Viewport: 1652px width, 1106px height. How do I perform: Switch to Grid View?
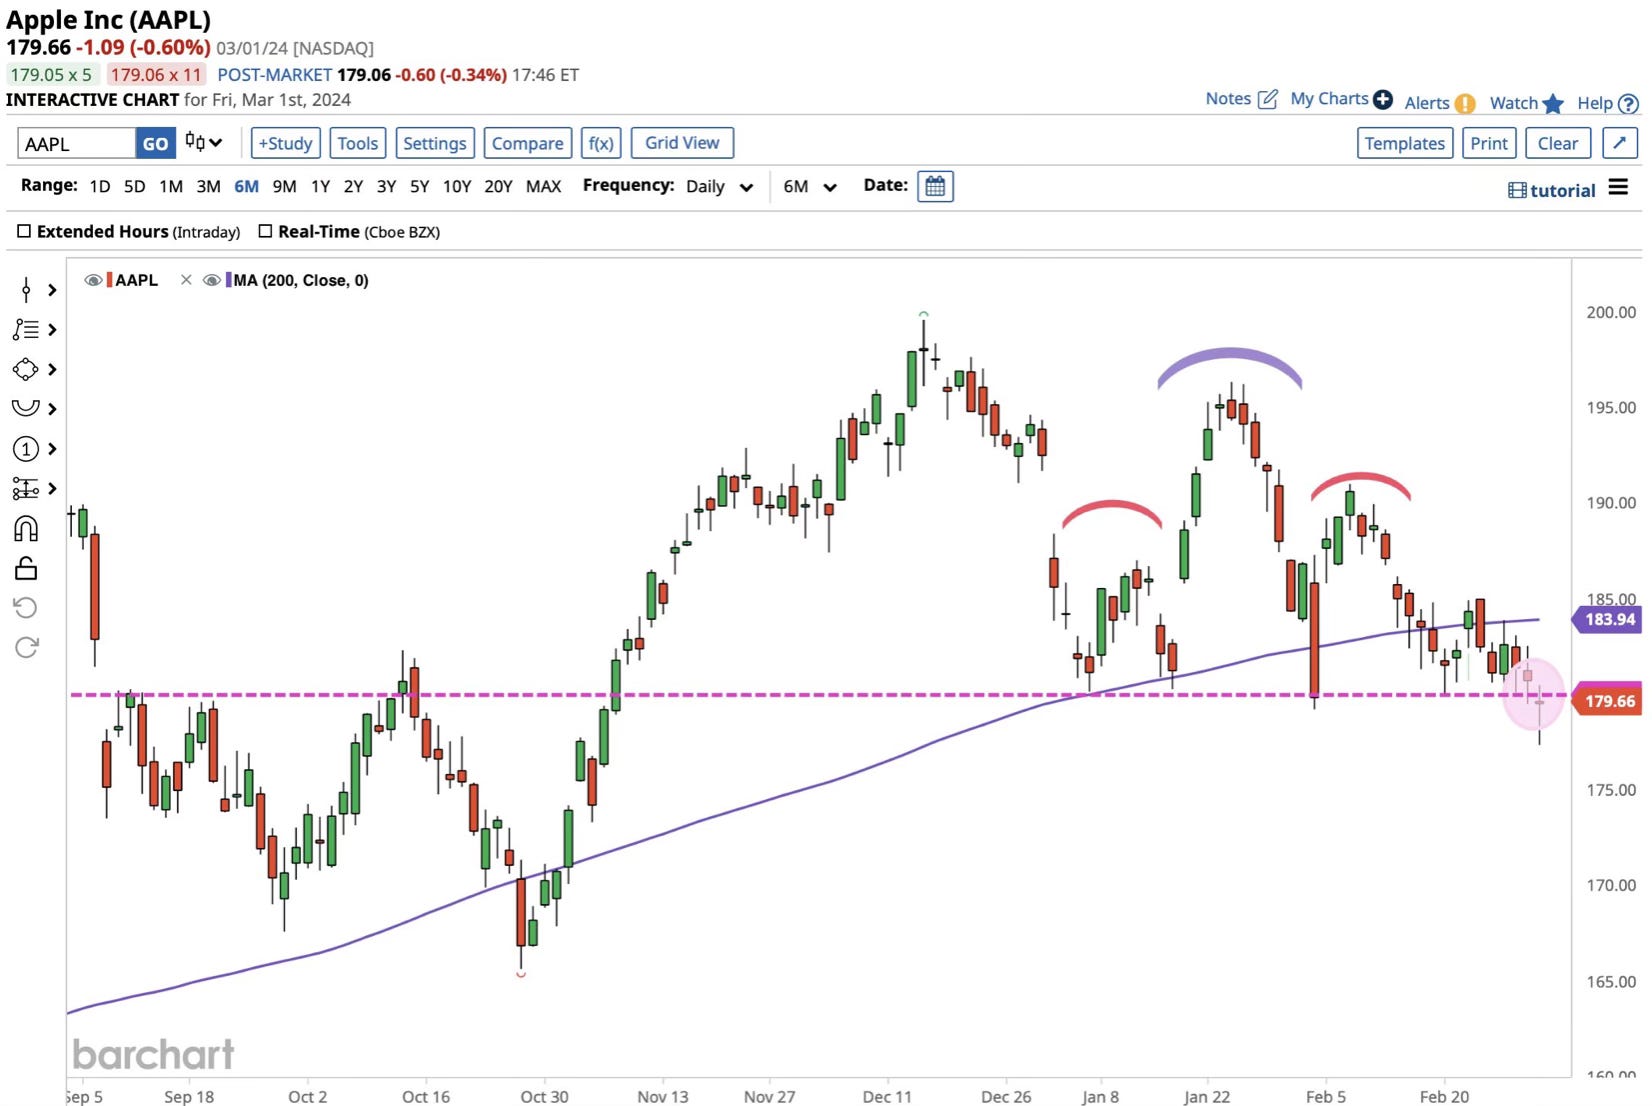click(682, 143)
